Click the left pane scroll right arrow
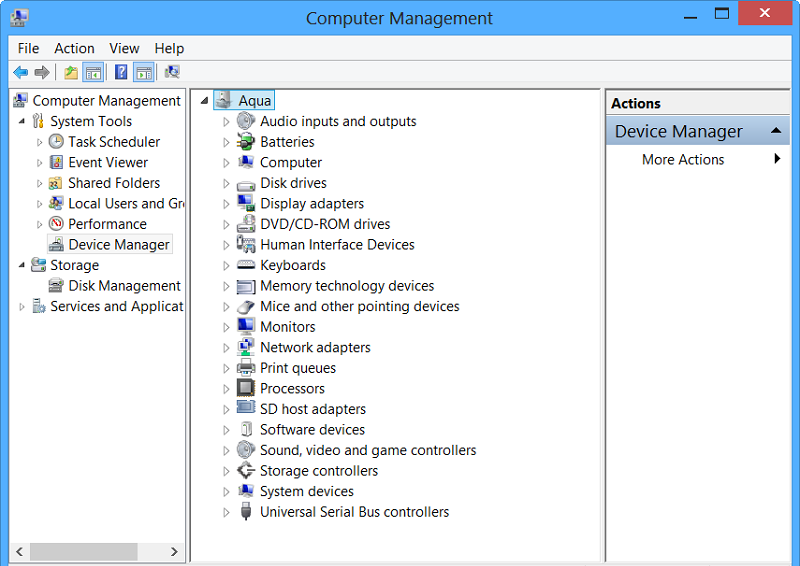The height and width of the screenshot is (566, 800). (x=174, y=551)
